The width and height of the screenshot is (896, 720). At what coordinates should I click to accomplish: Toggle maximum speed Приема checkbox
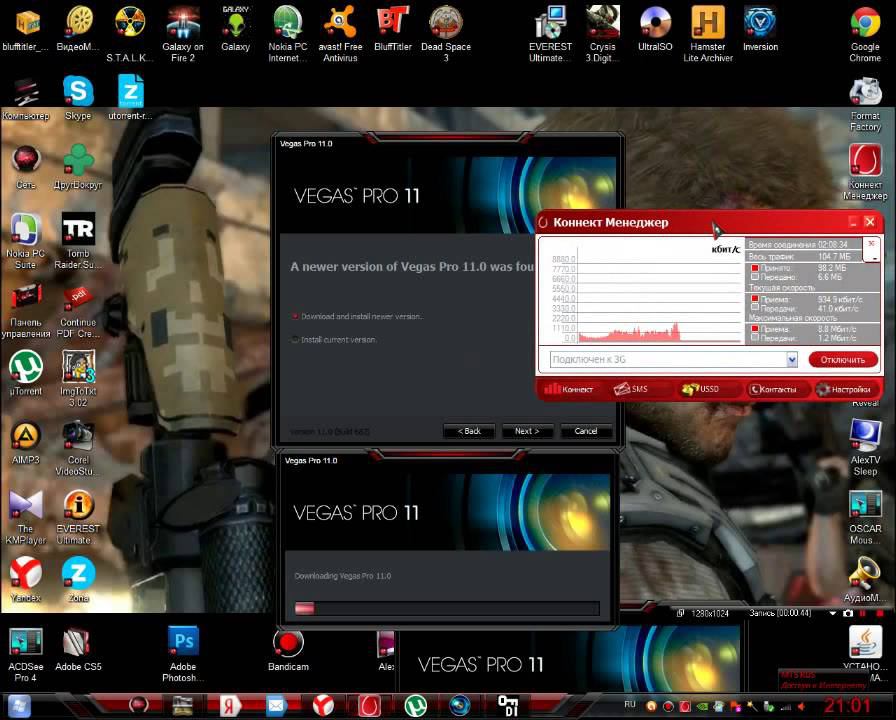point(755,329)
